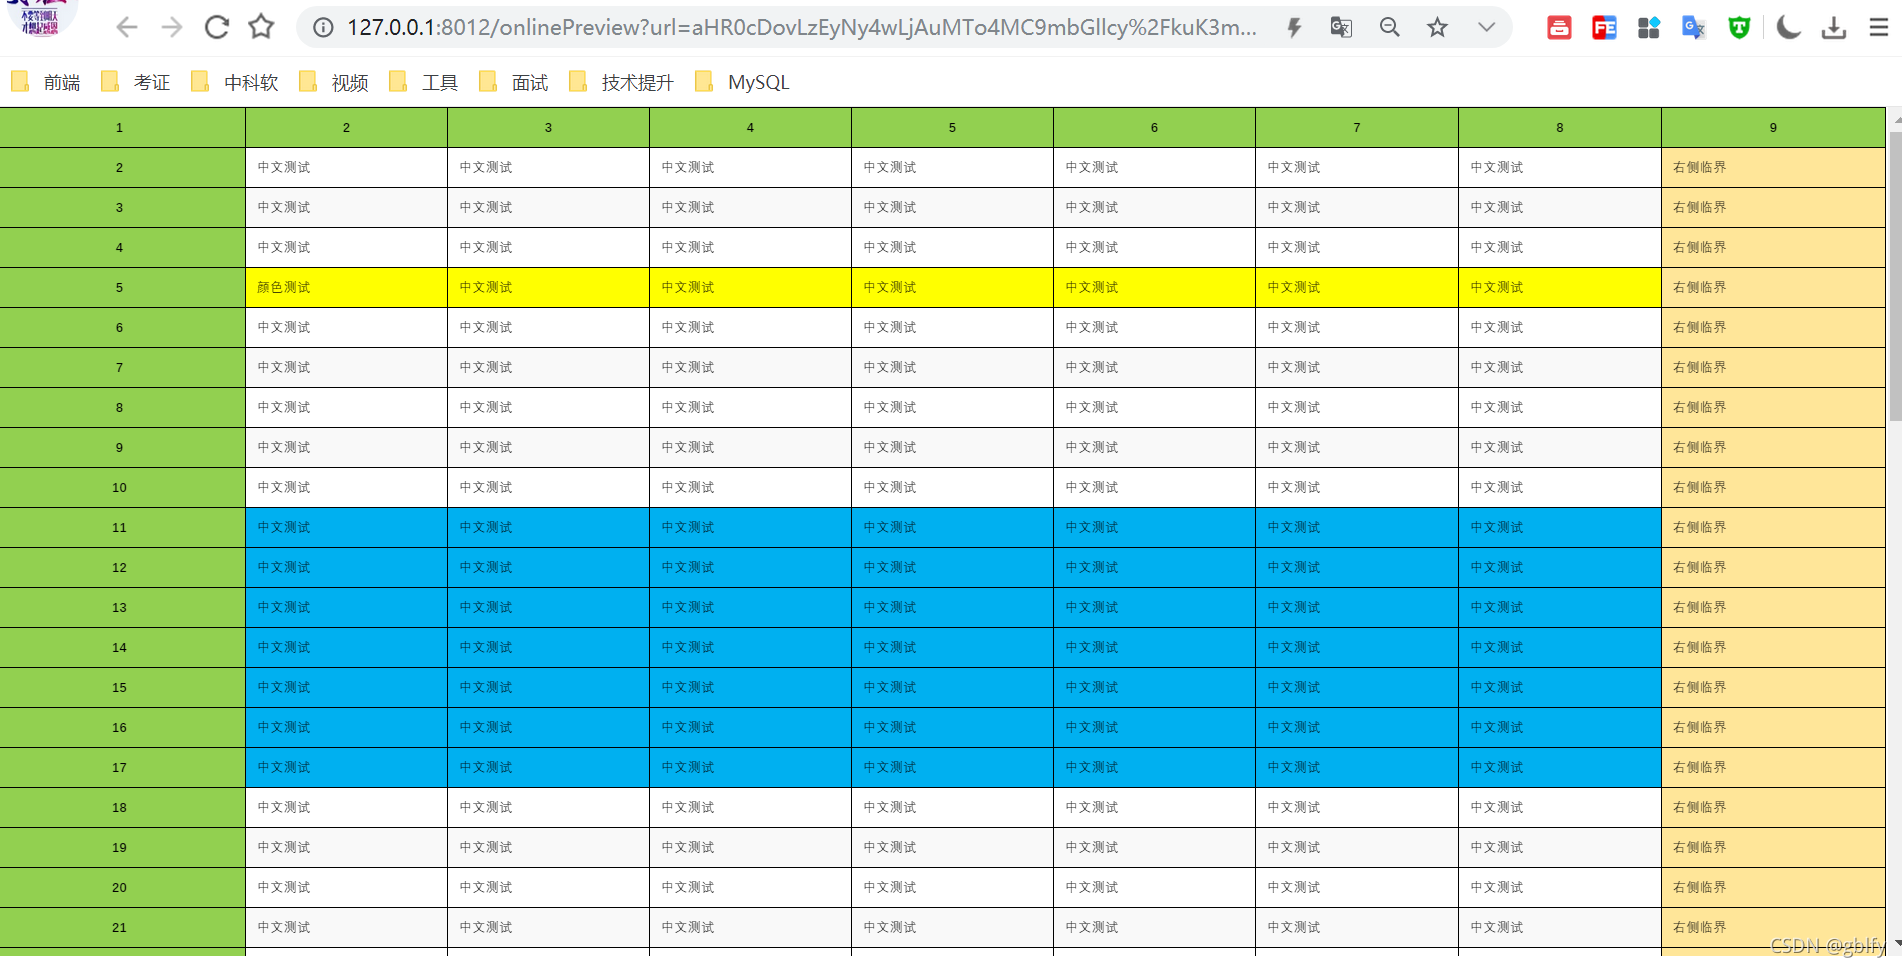Click the browser back arrow
1902x967 pixels.
127,27
